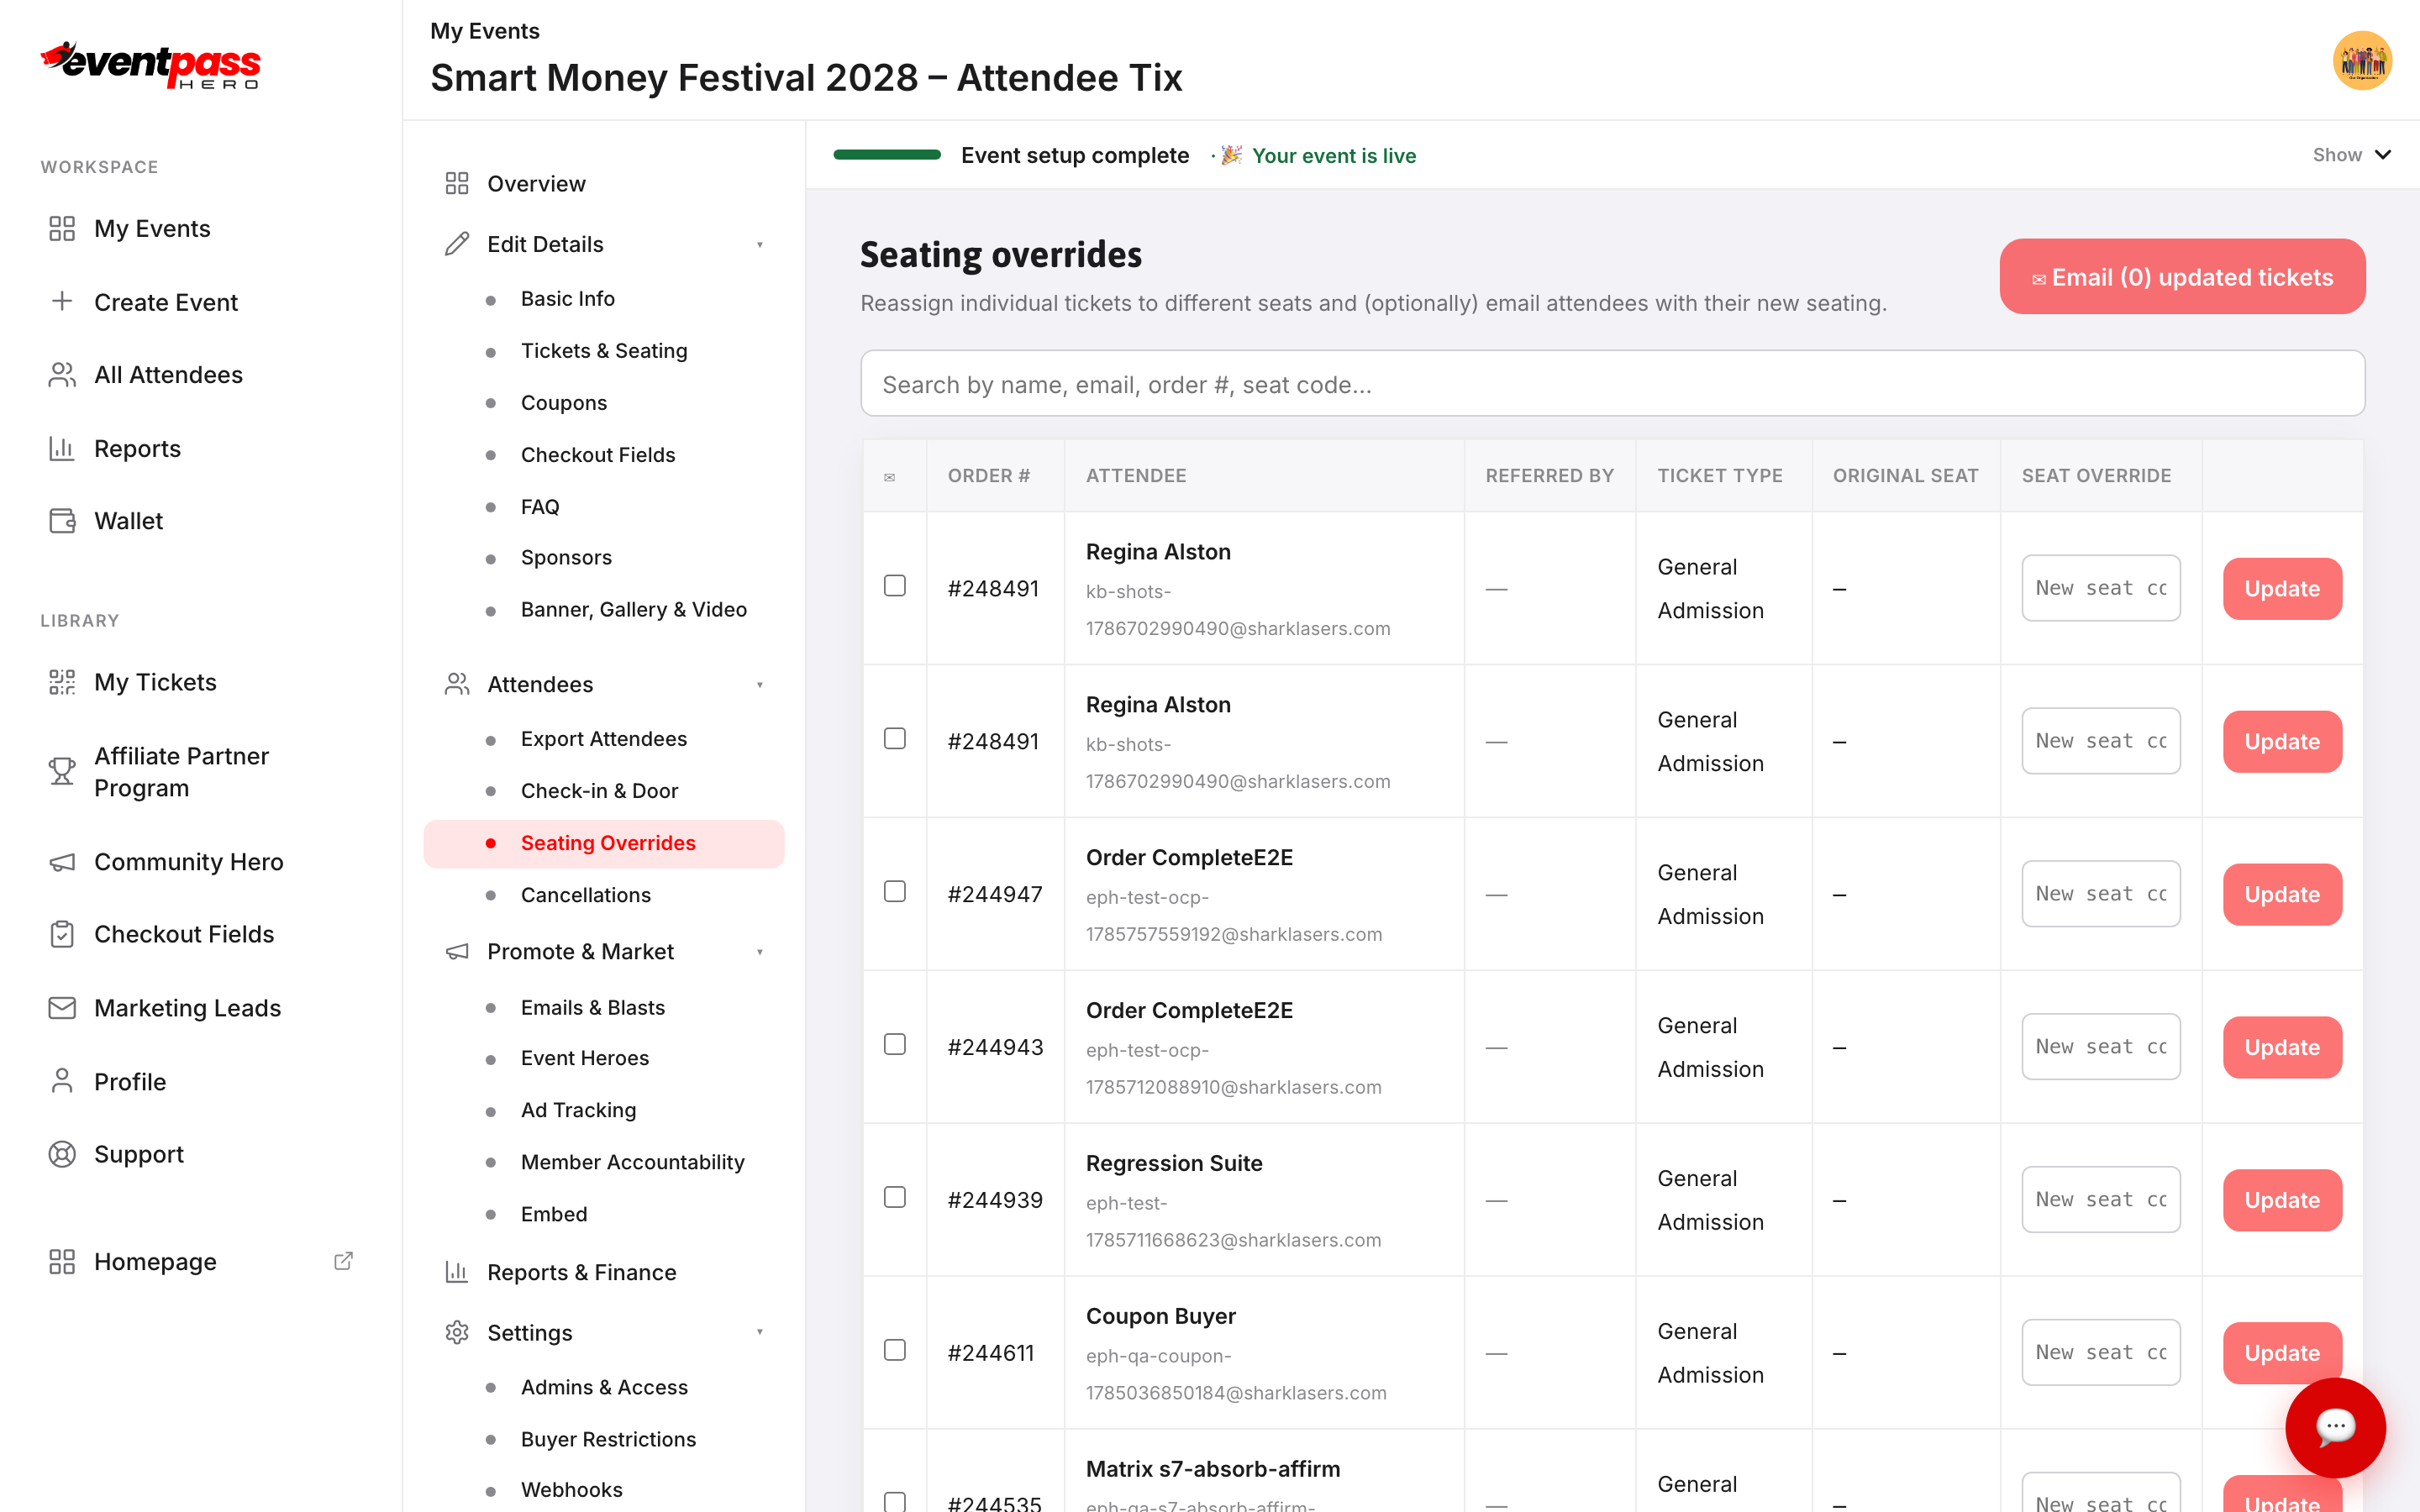This screenshot has height=1512, width=2420.
Task: Click the Attendees people icon in event menu
Action: (457, 684)
